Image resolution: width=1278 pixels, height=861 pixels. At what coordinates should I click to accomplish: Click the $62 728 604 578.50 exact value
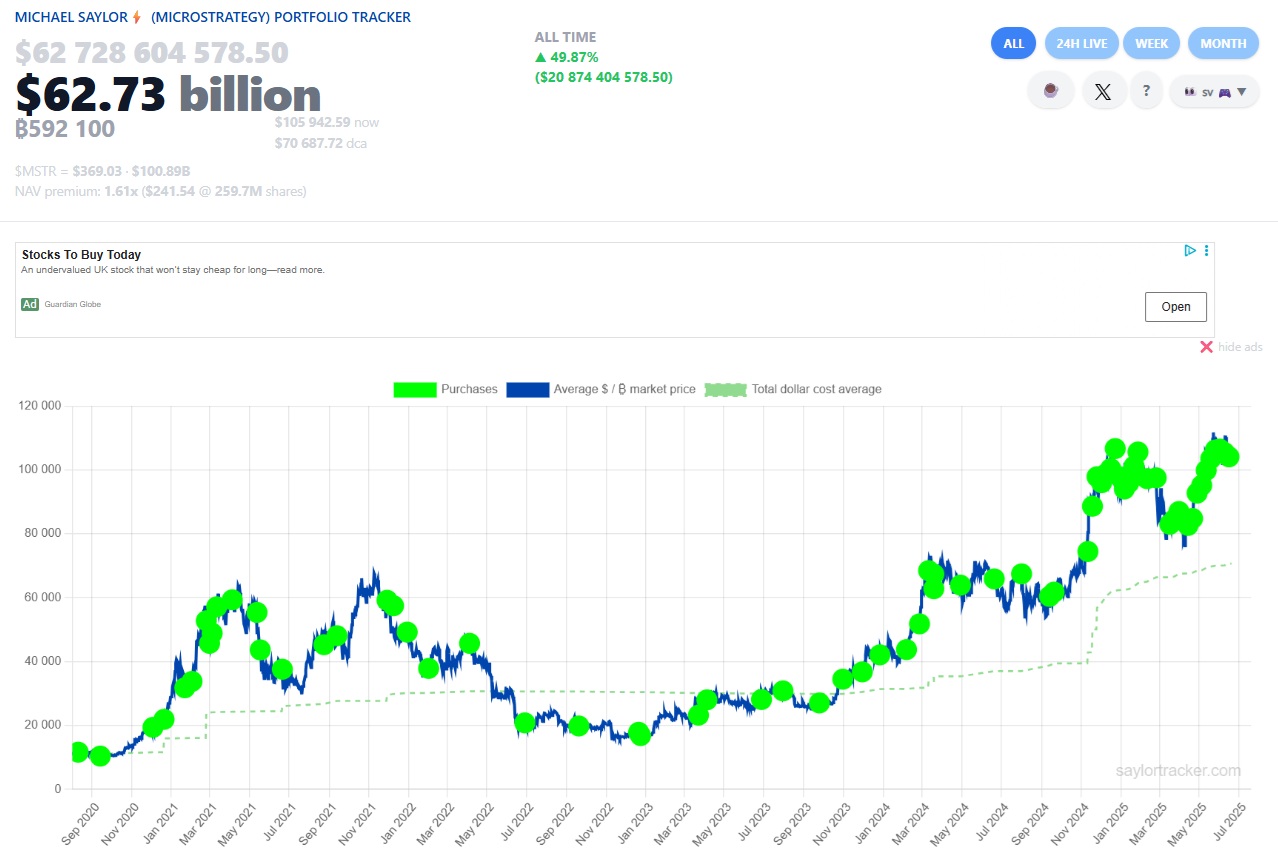point(152,52)
